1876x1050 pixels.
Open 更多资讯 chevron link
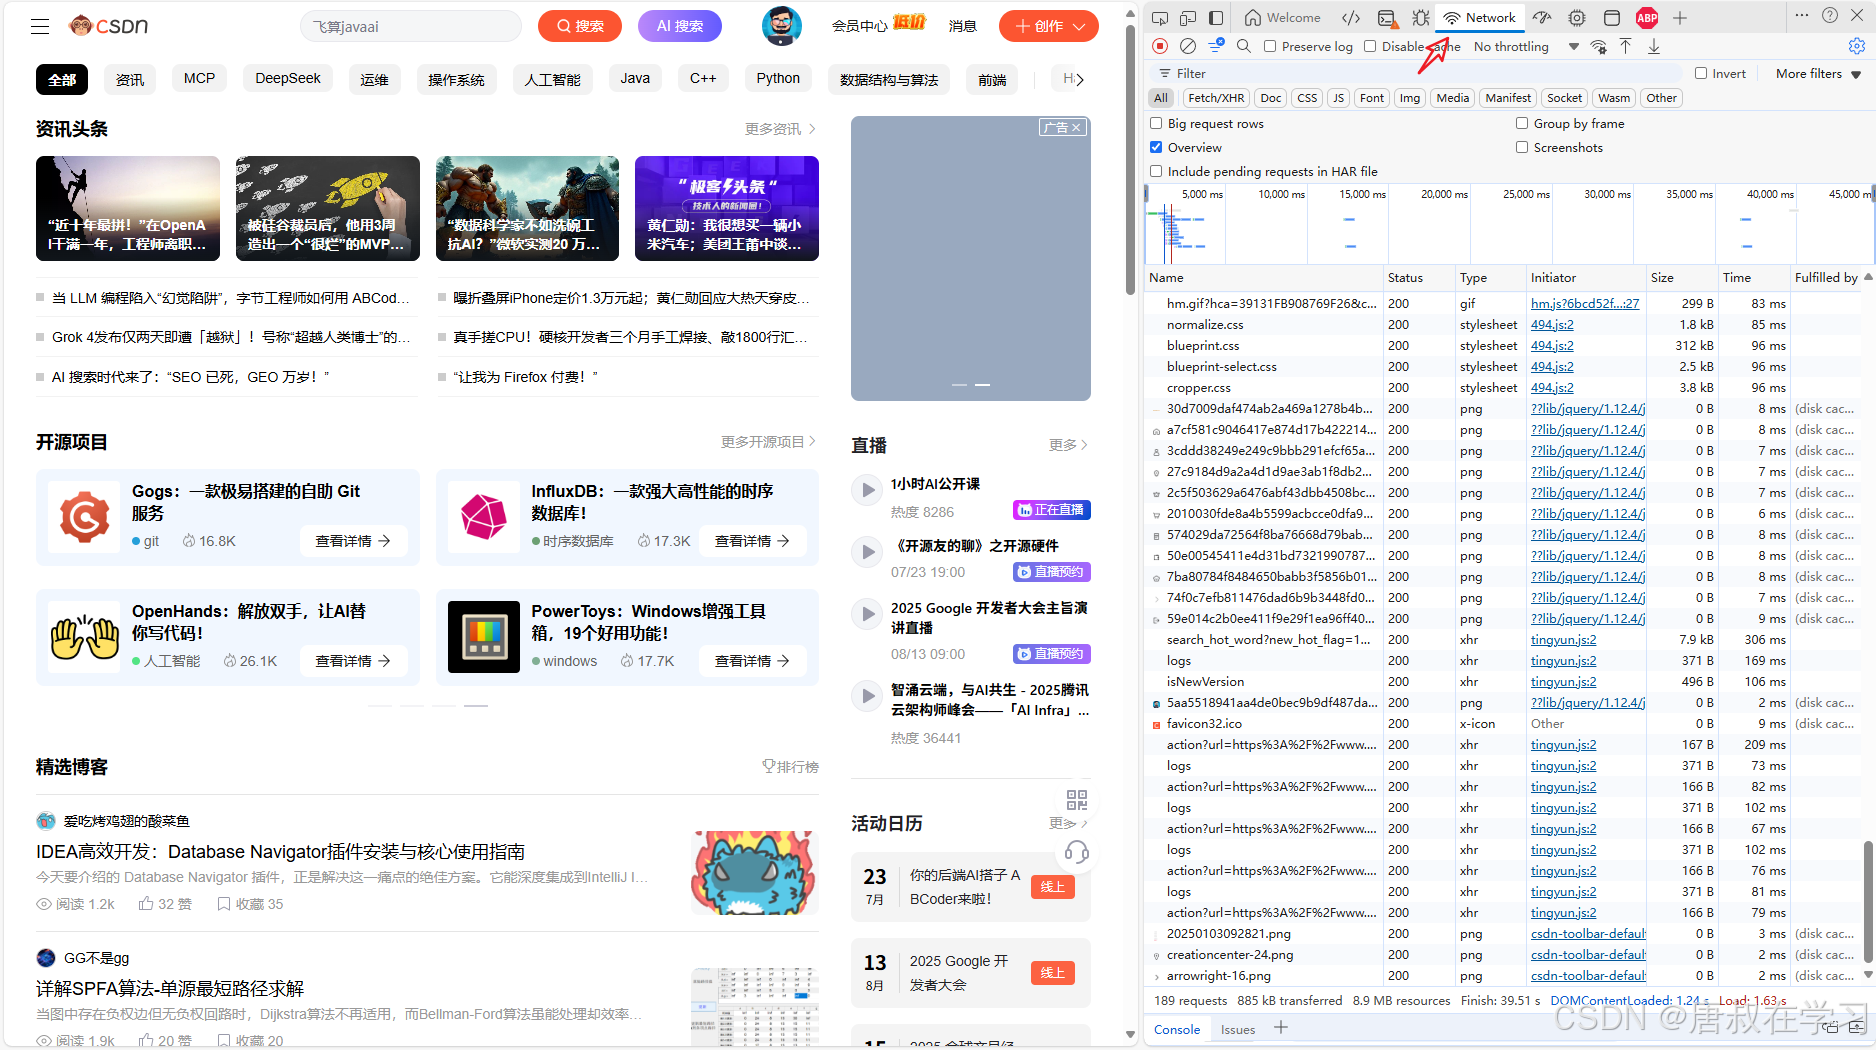(780, 129)
